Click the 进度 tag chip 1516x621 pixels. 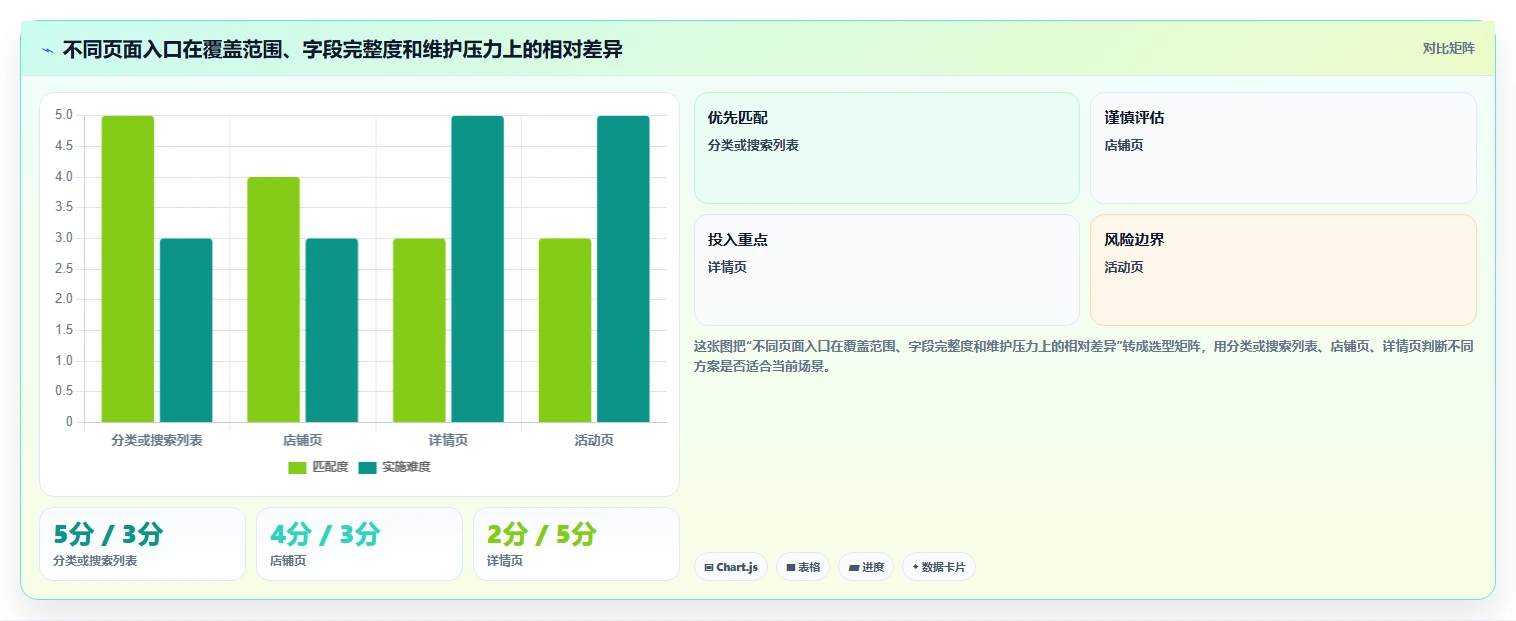tap(866, 567)
